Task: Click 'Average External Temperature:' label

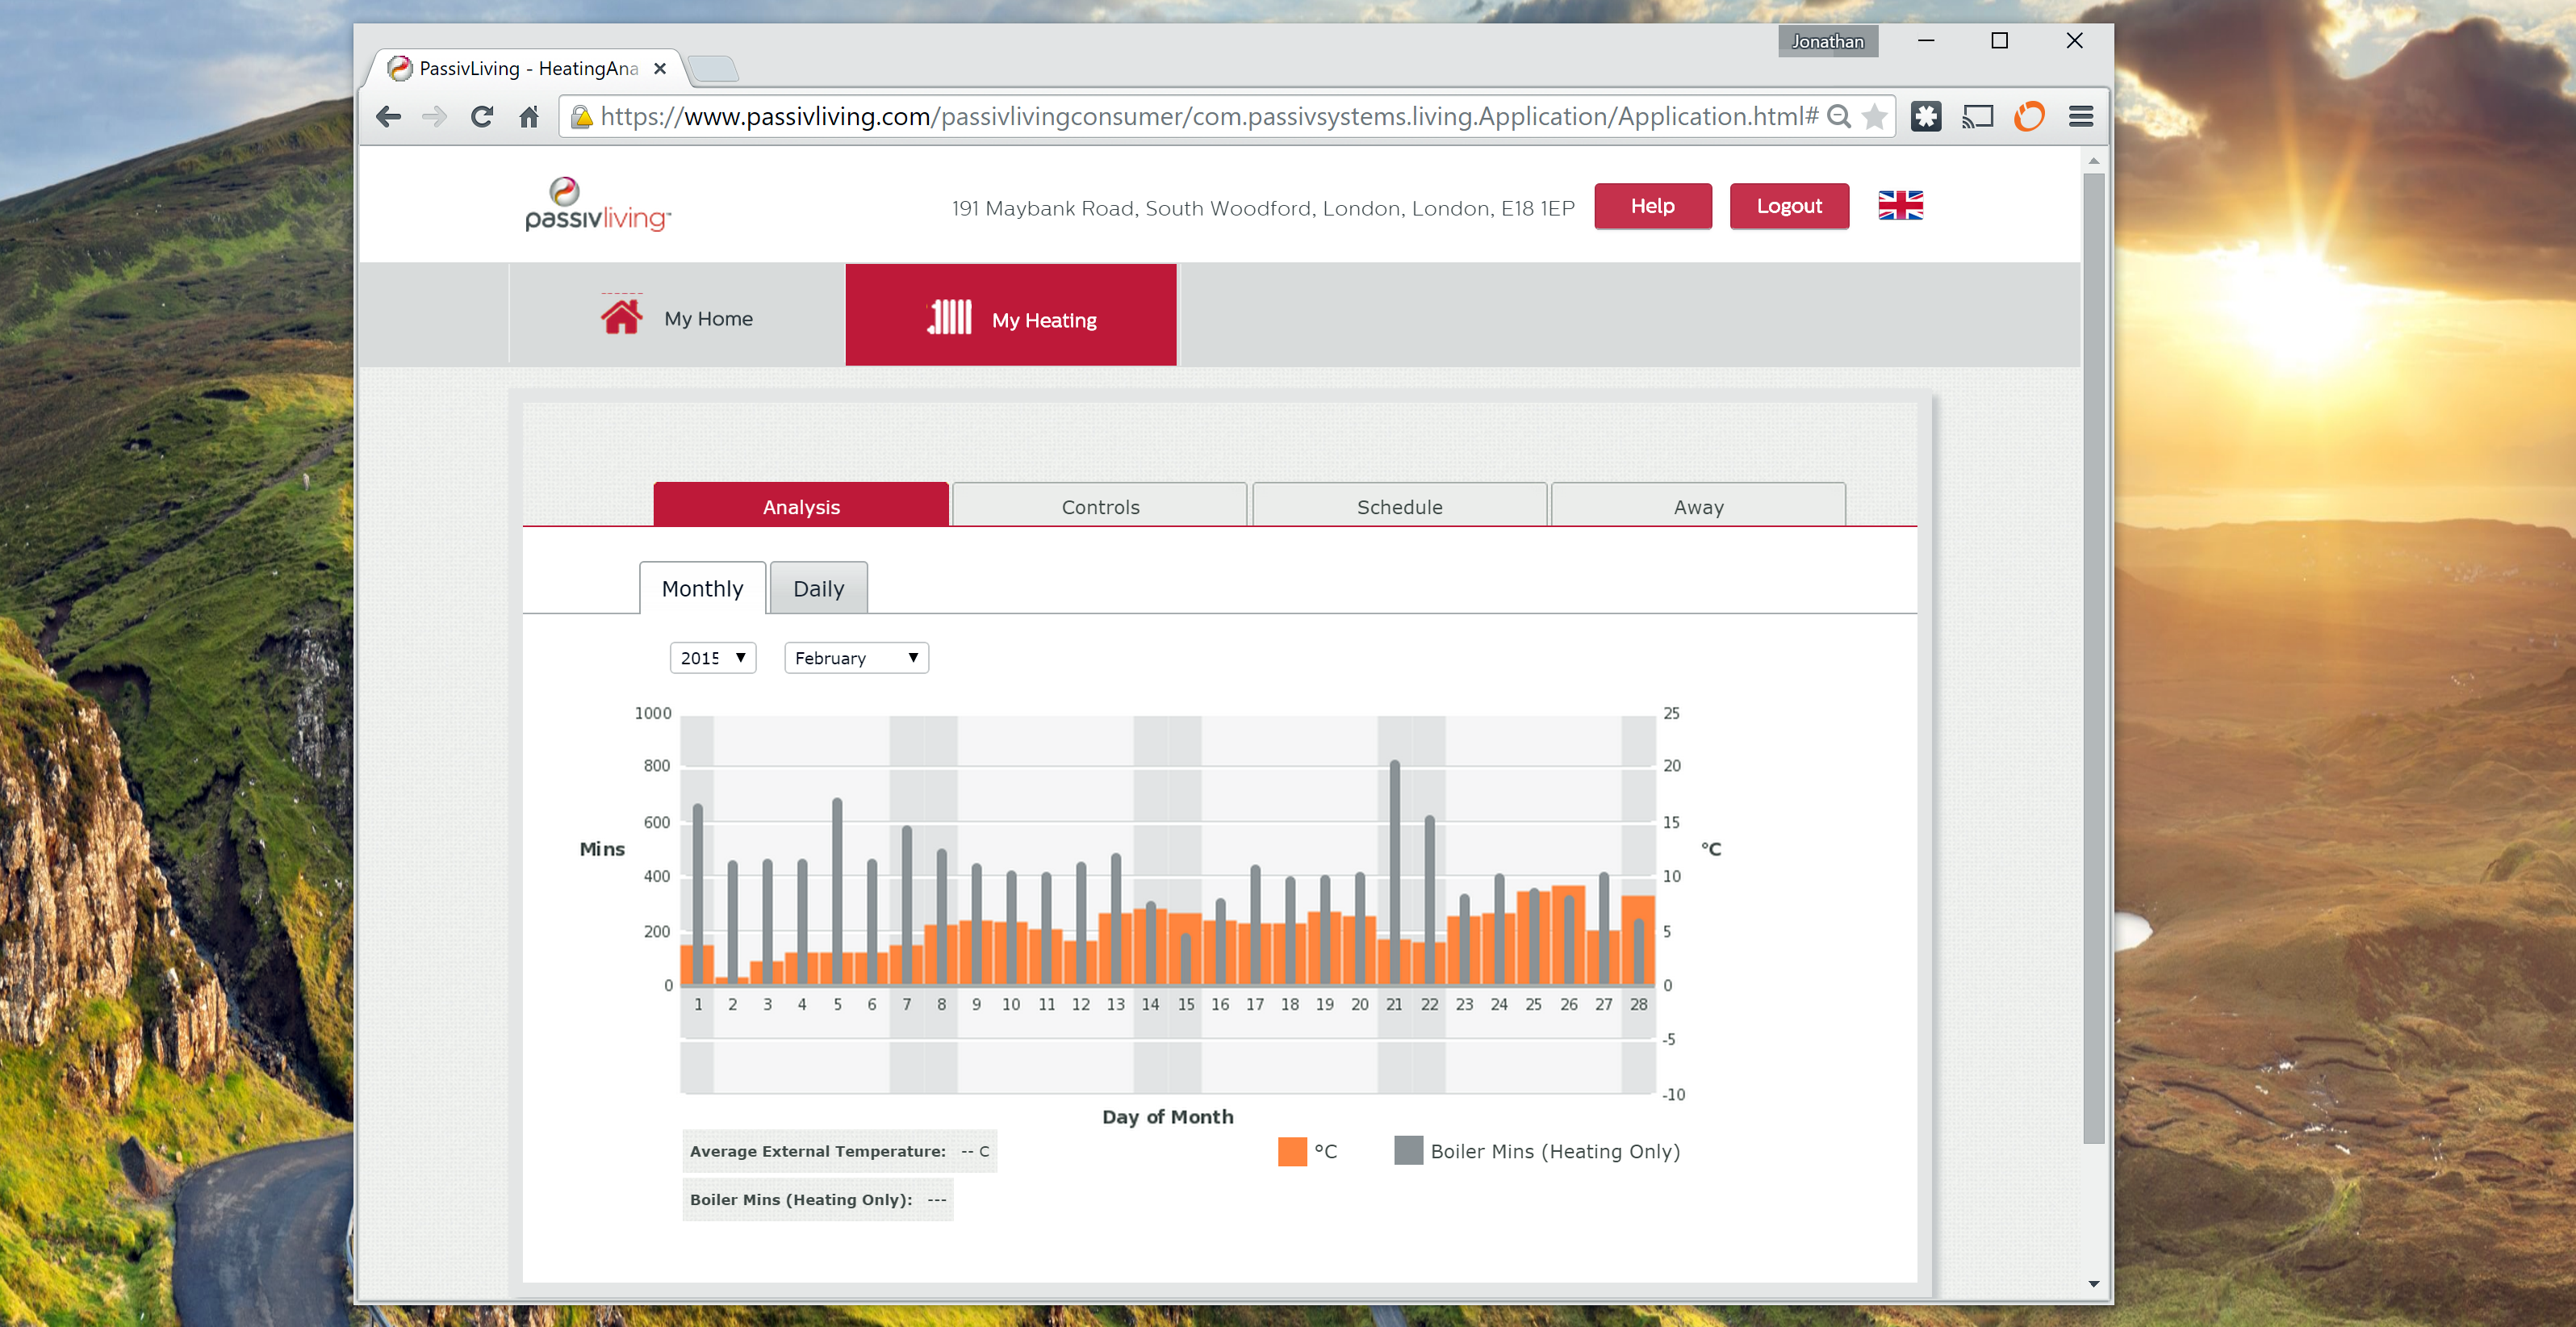Action: (x=817, y=1151)
